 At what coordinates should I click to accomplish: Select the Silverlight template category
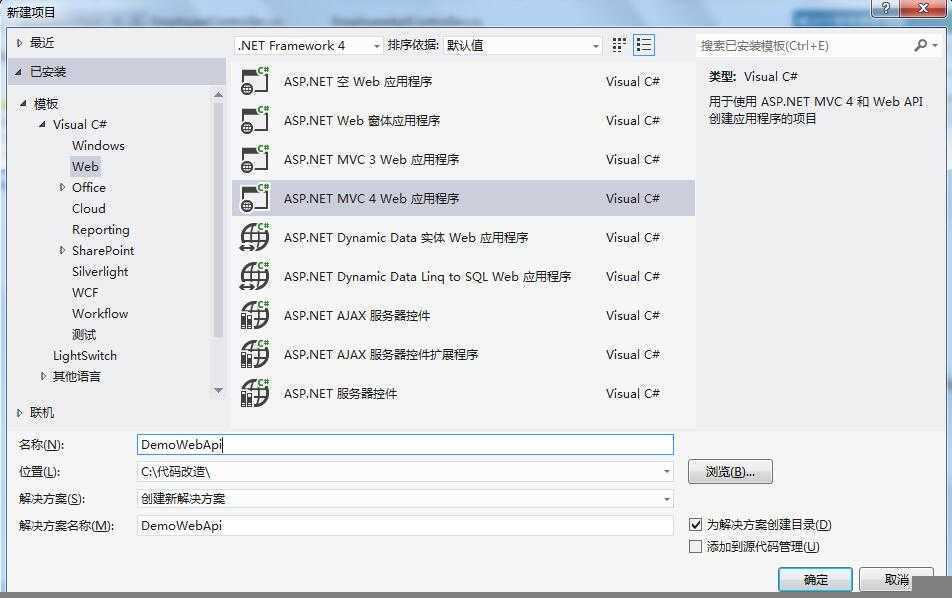(x=100, y=271)
